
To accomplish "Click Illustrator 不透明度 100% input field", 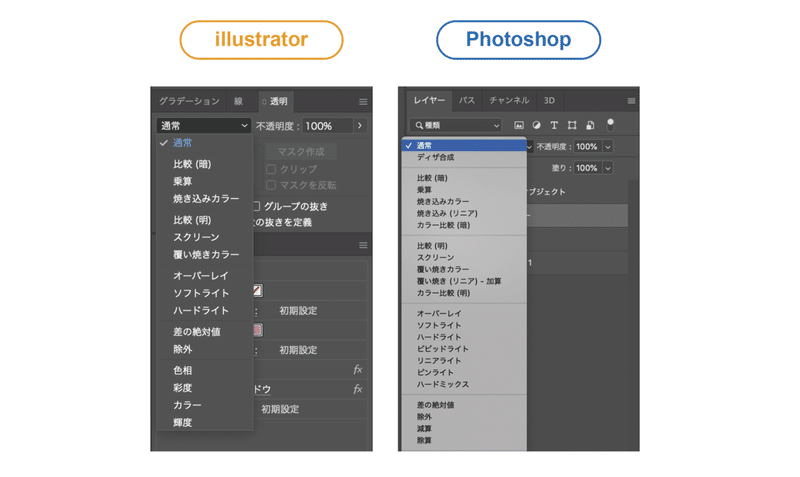I will 328,125.
